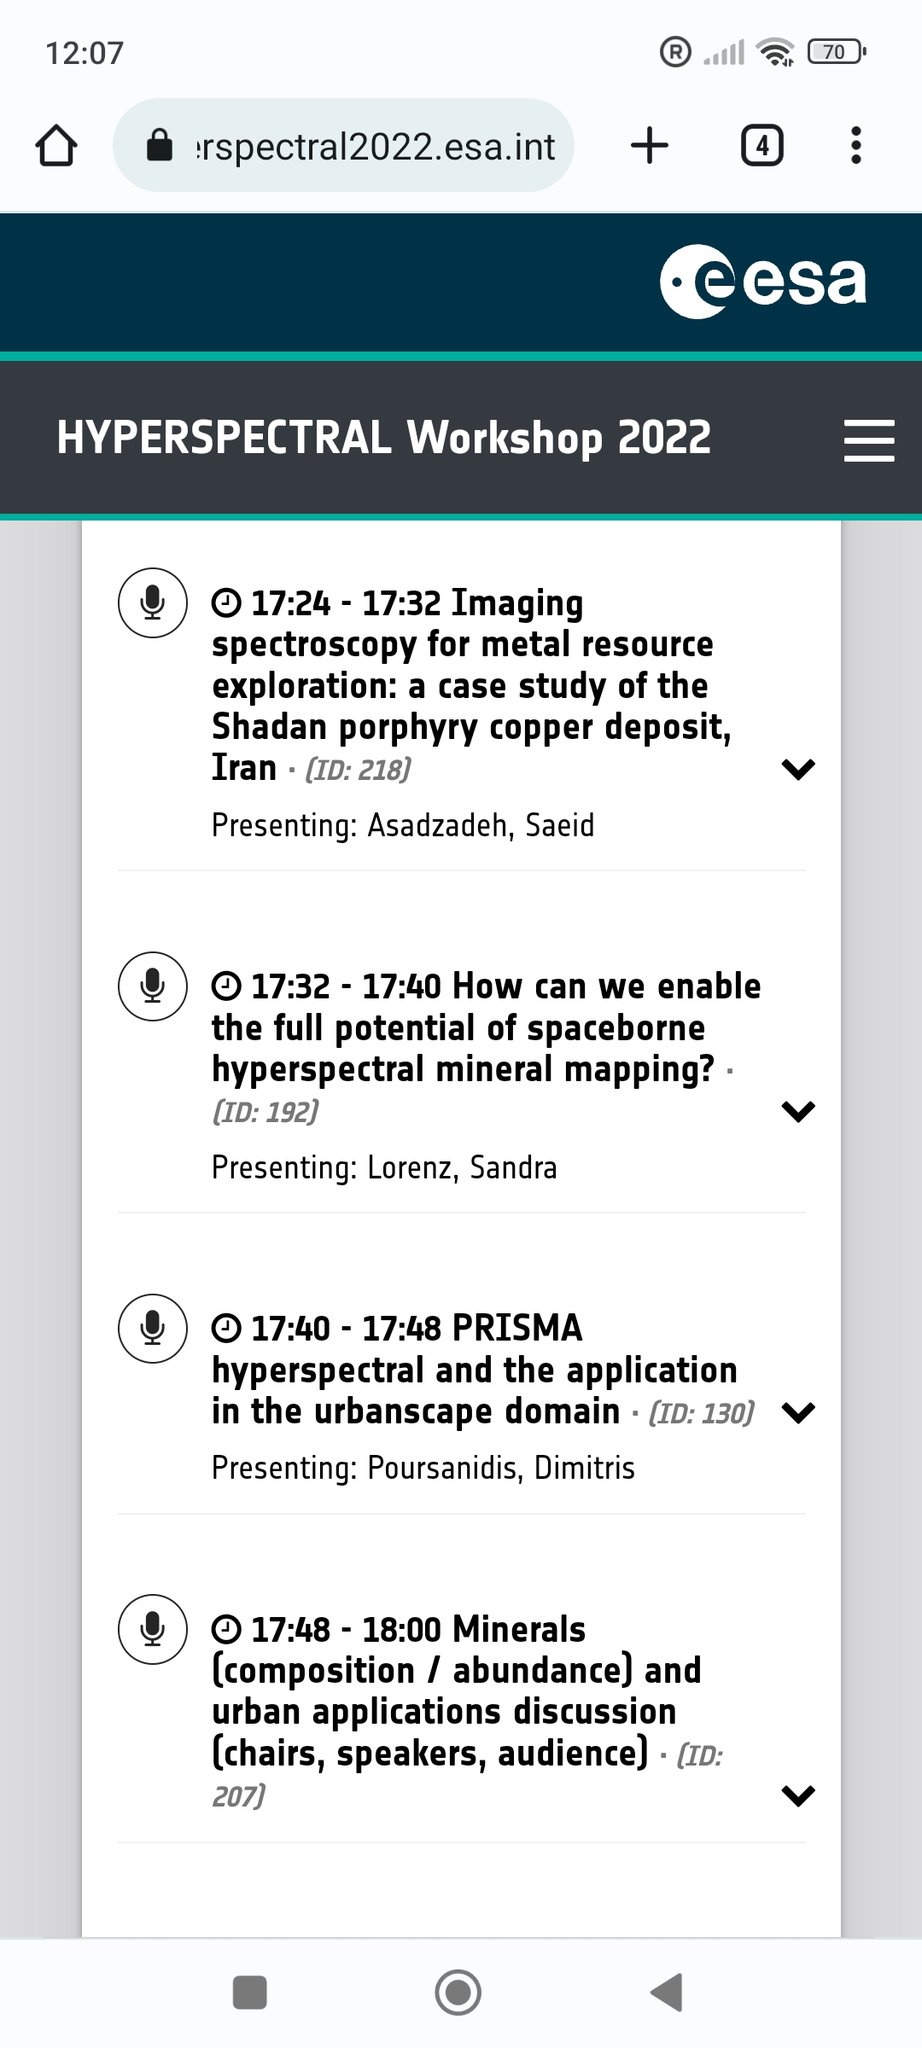Open the browser three-dot overflow menu
Screen dimensions: 922x2048
[855, 146]
